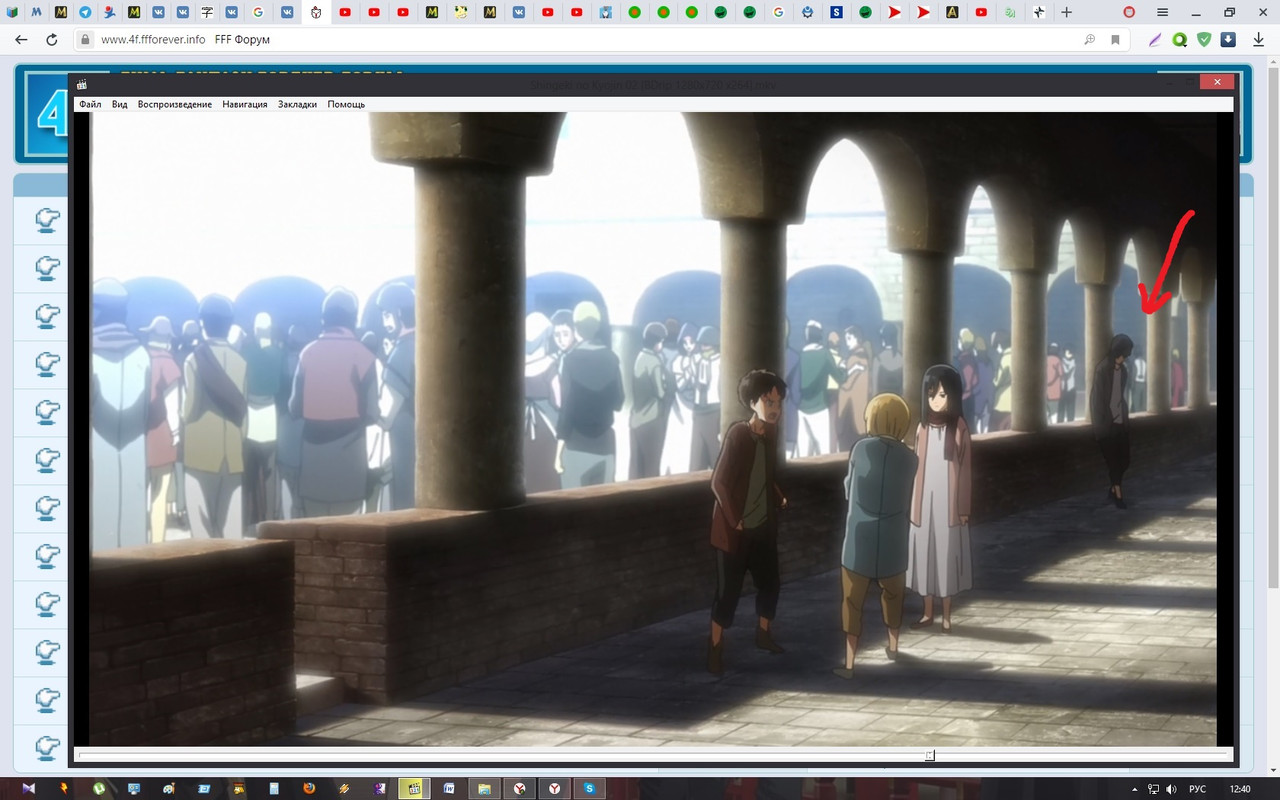
Task: Open the Помощь menu
Action: point(346,104)
